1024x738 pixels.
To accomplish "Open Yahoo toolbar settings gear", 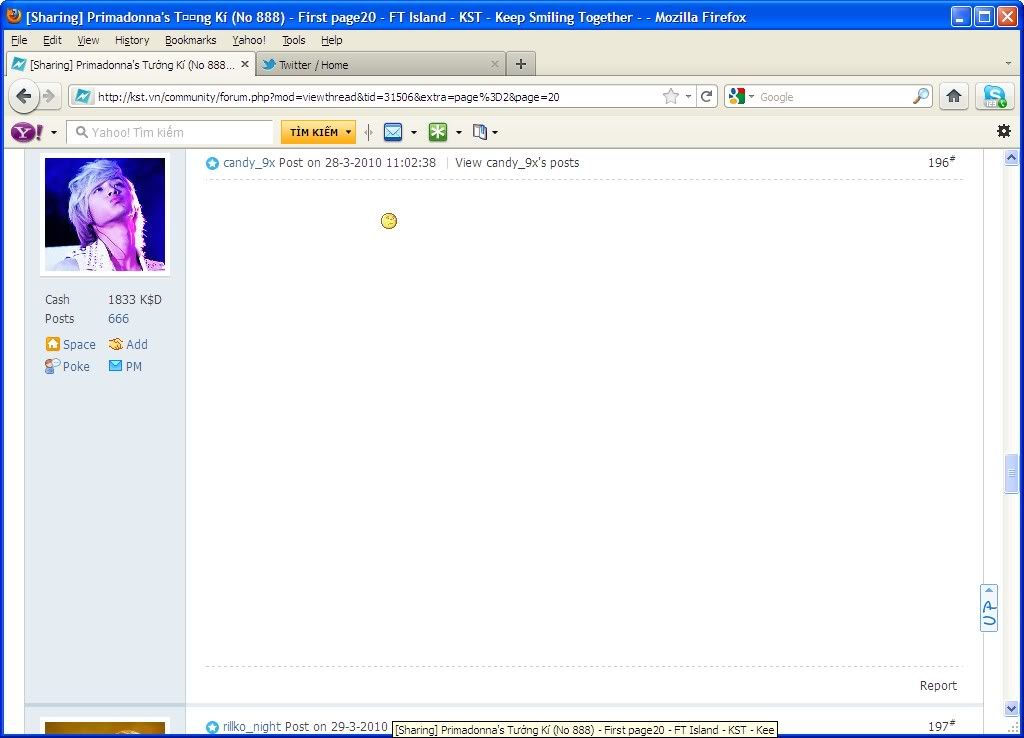I will pos(1004,131).
